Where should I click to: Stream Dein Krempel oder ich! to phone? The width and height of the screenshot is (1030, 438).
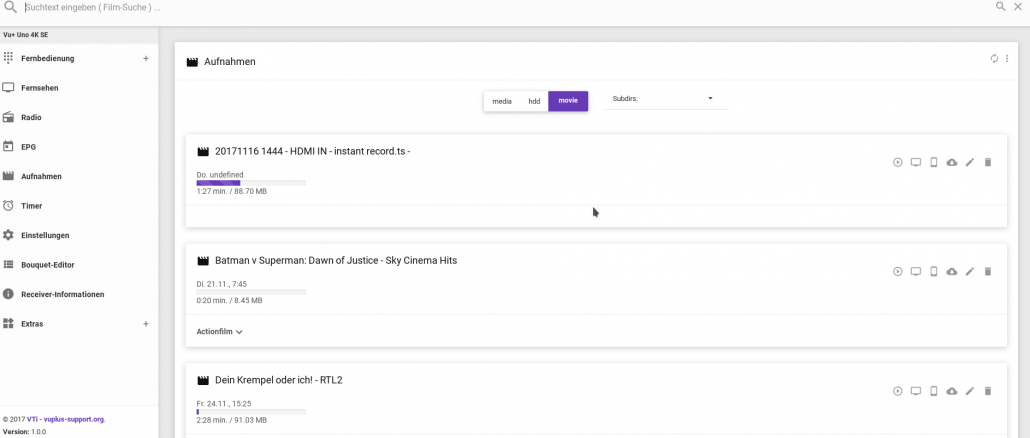point(933,391)
